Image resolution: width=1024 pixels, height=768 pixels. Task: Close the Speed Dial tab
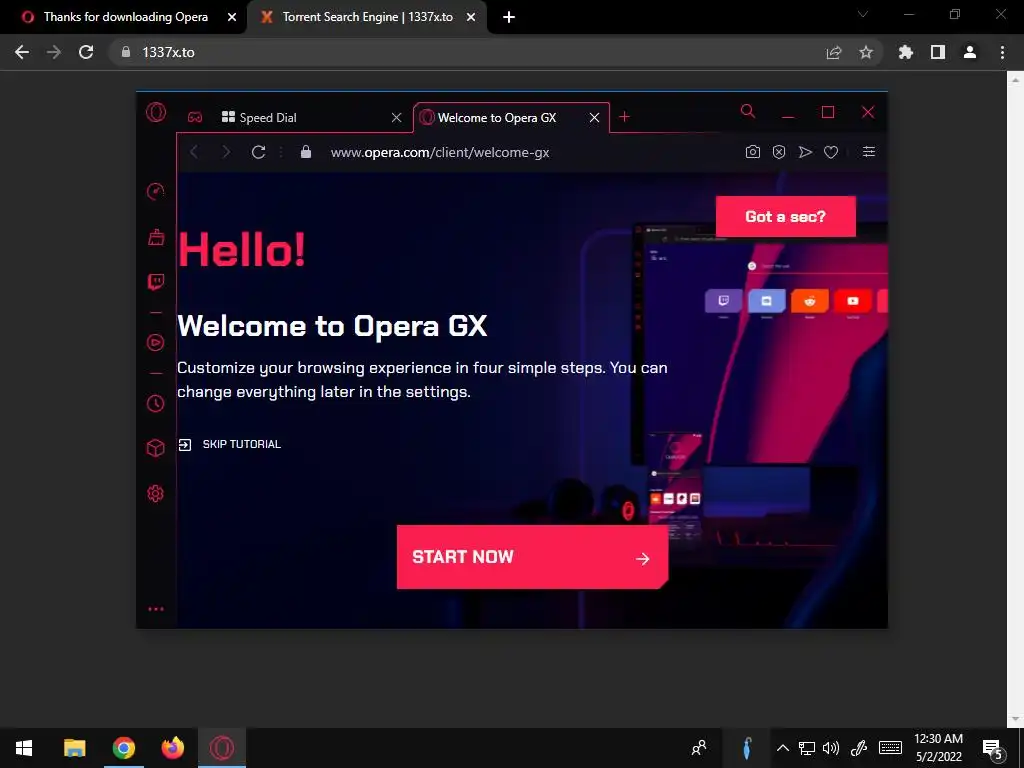coord(396,118)
